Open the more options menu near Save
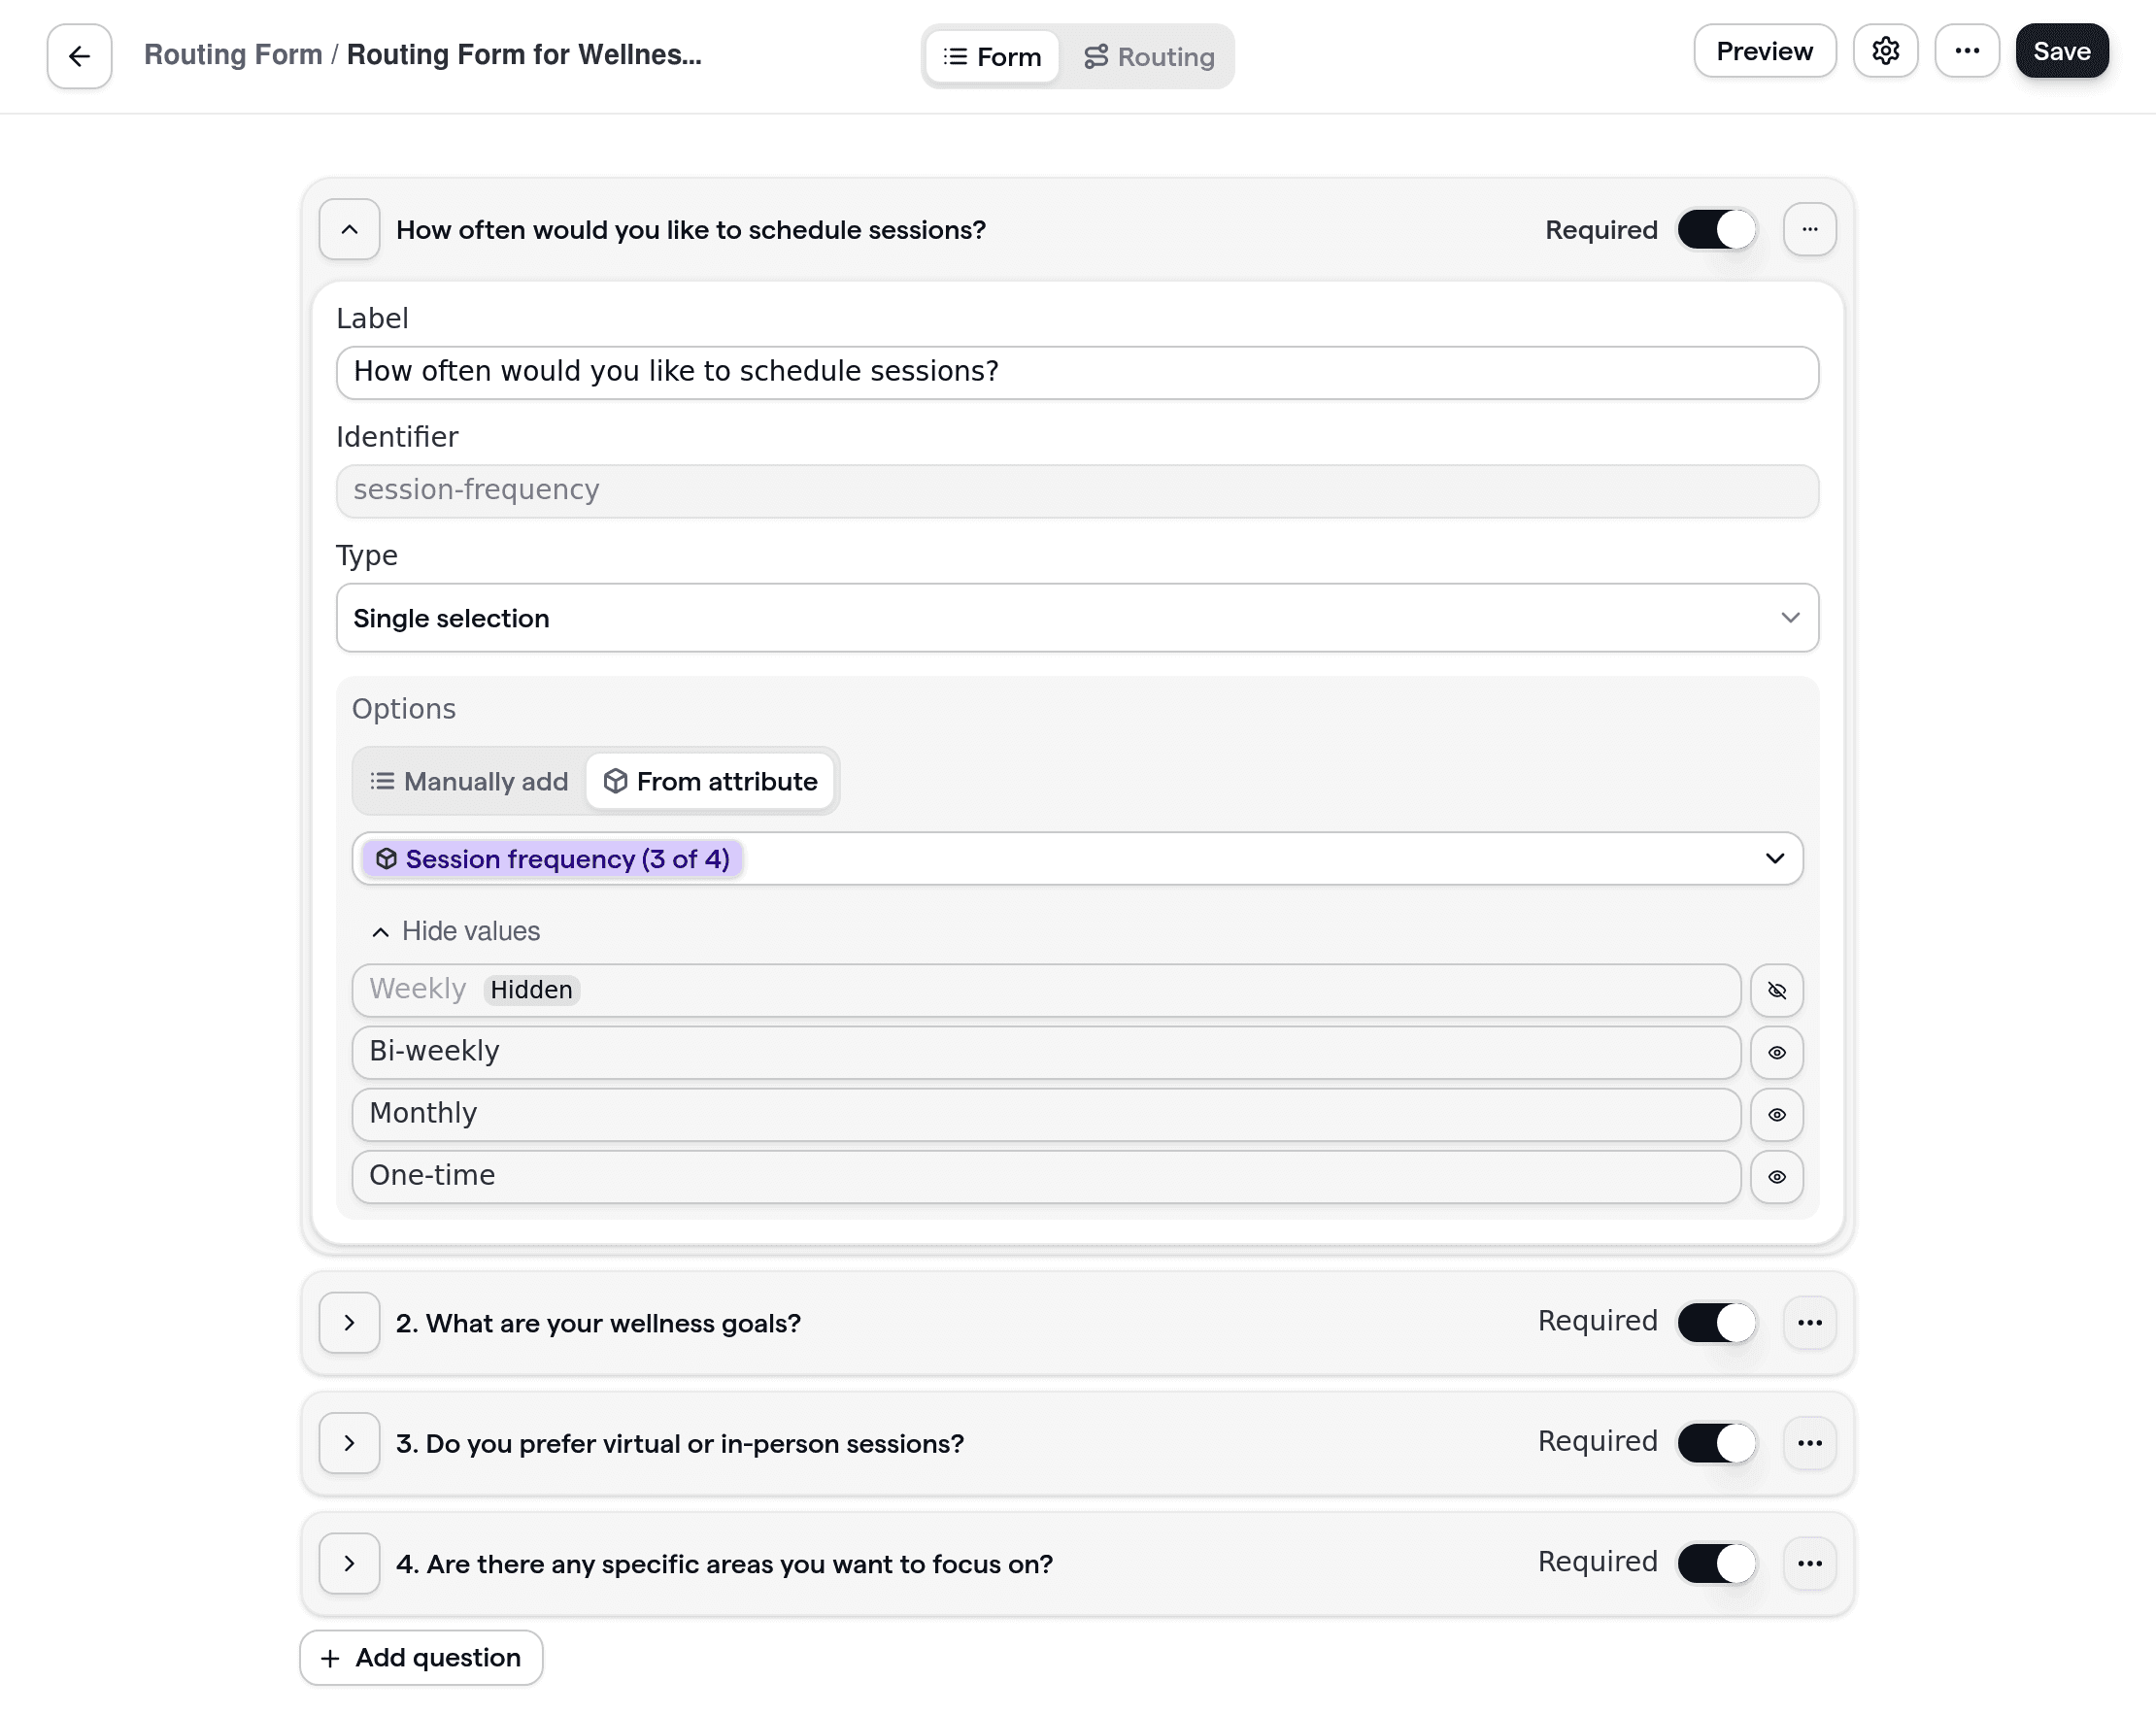 point(1967,50)
